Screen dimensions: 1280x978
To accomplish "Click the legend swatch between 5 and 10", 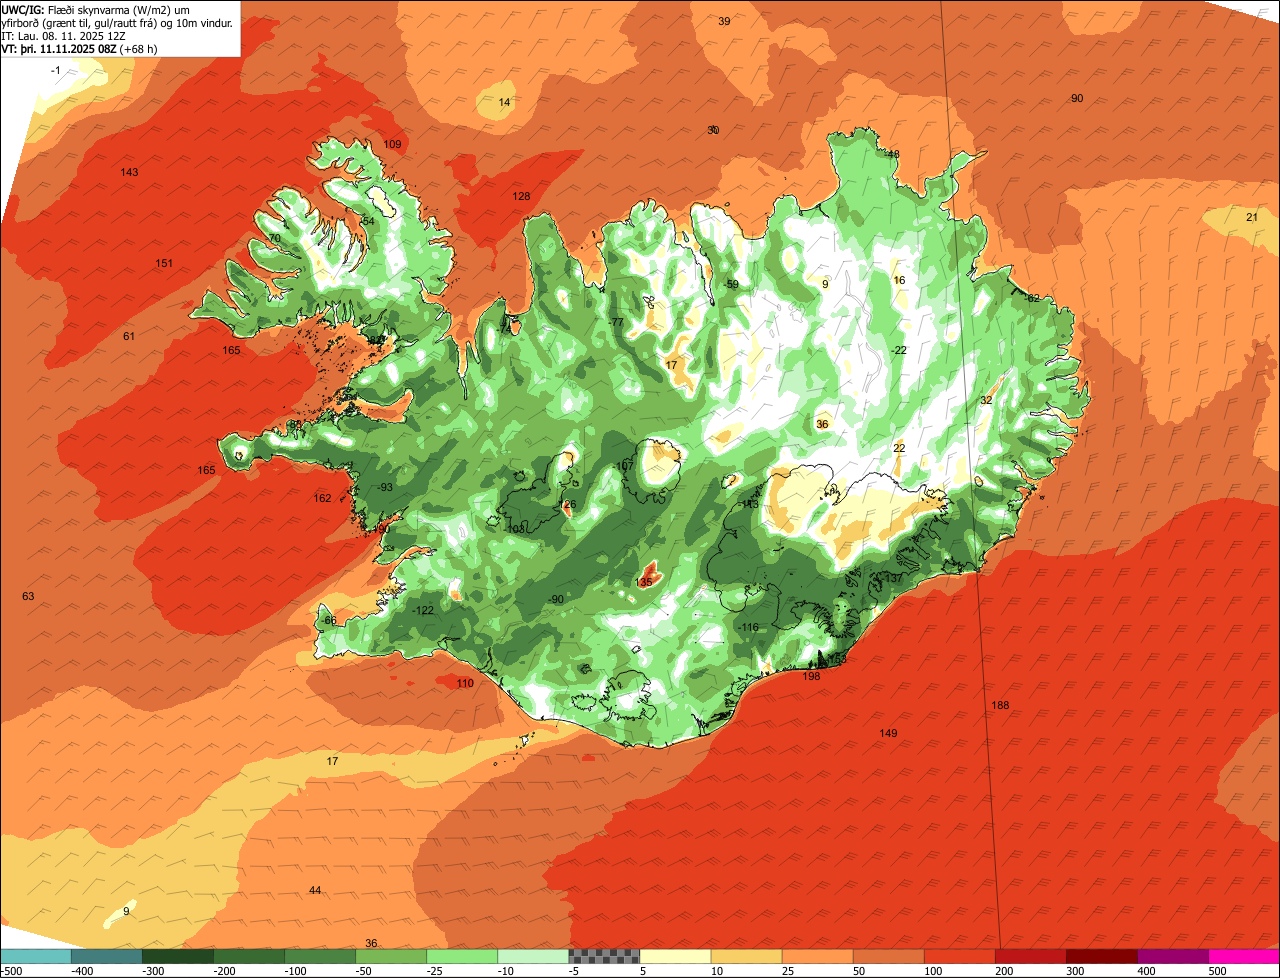I will coord(675,956).
